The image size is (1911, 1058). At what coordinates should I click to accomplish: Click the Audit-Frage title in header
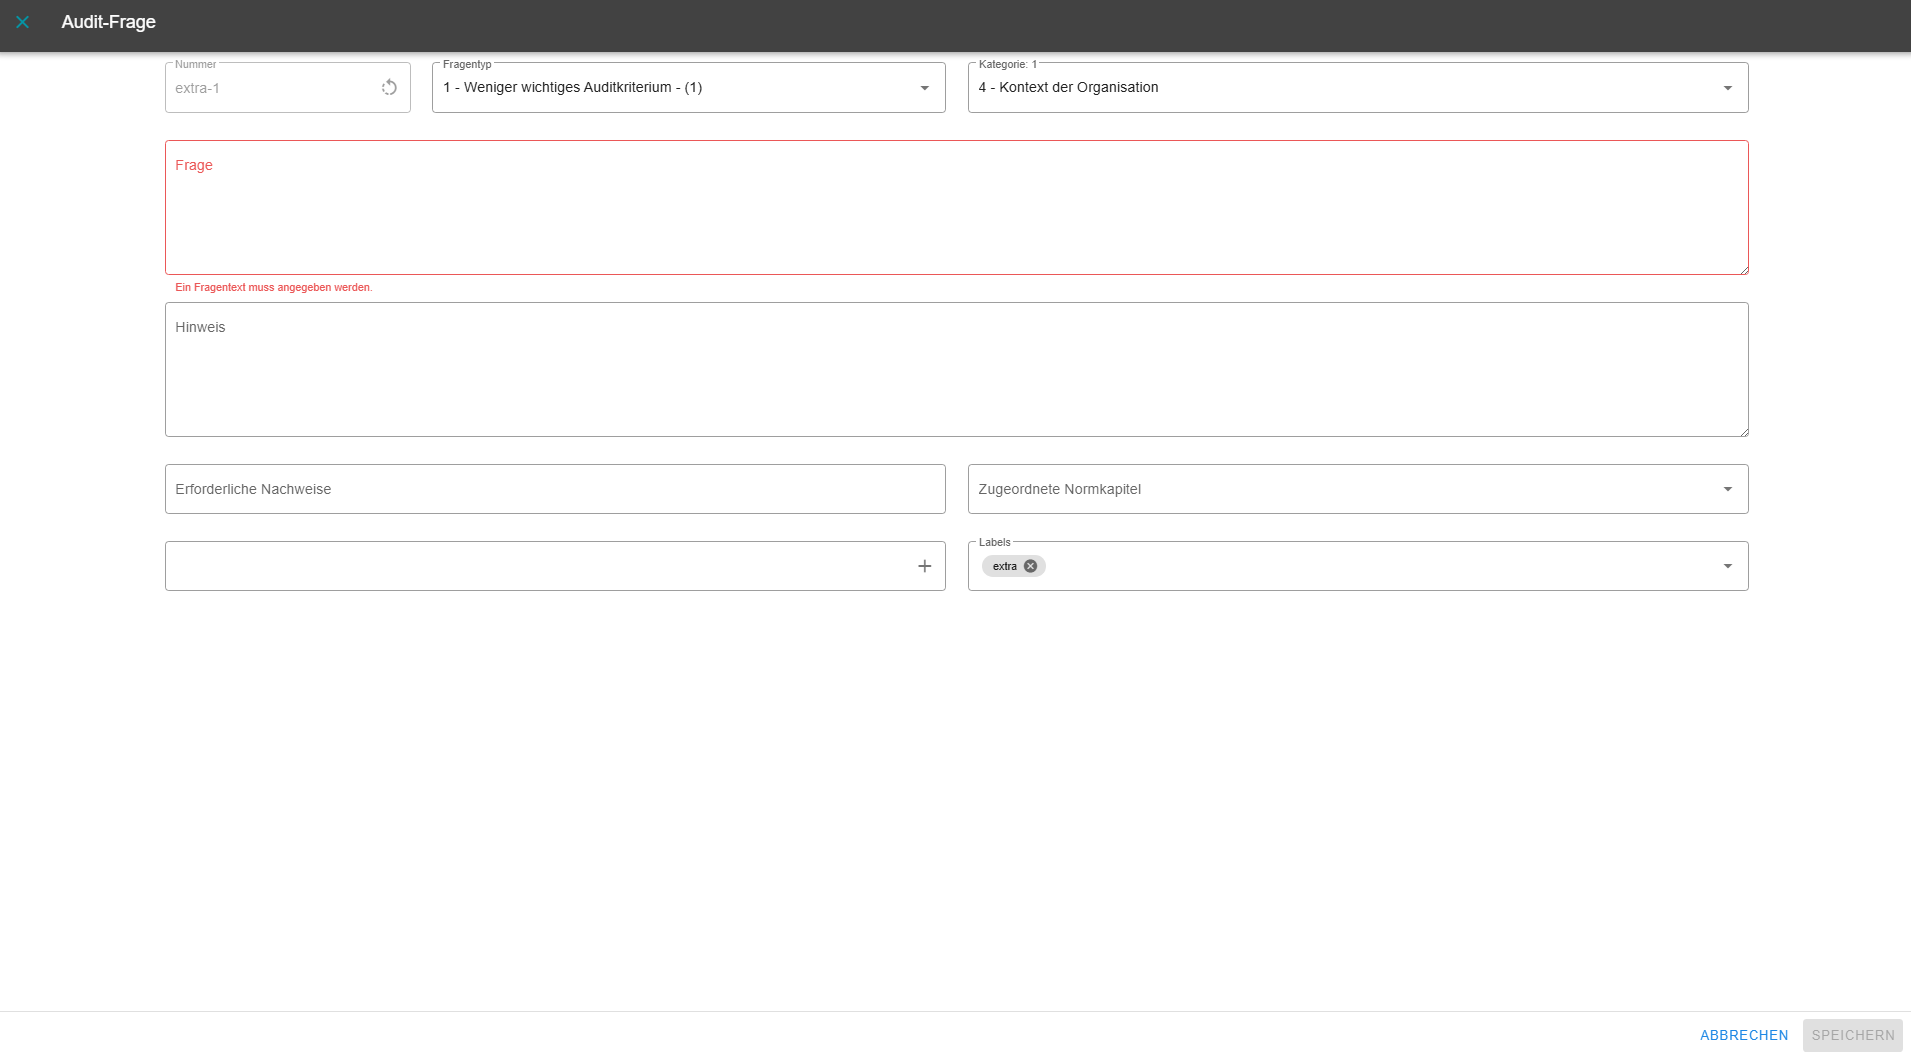(108, 22)
